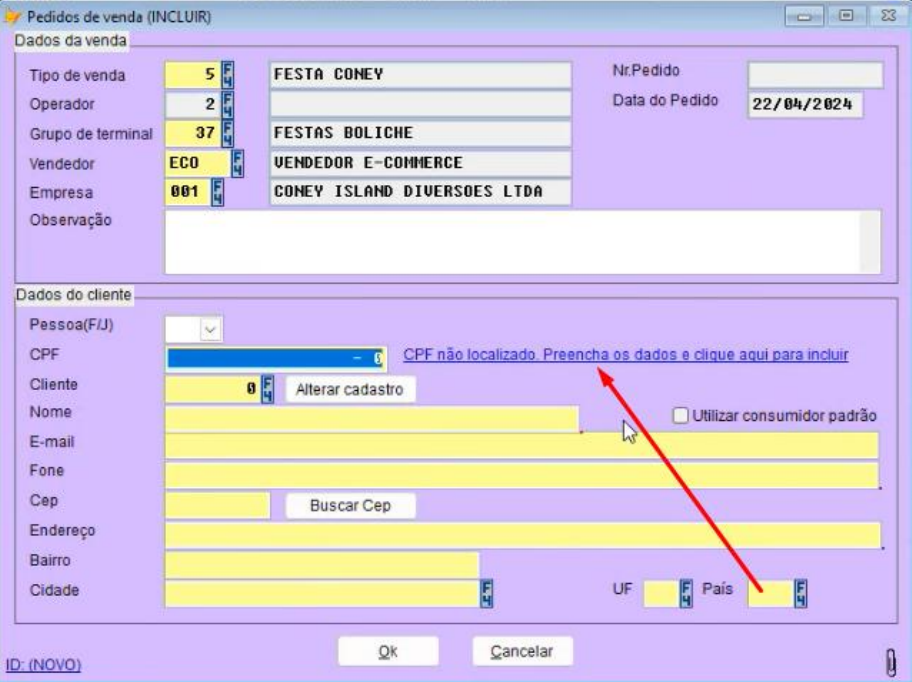912x682 pixels.
Task: Open the F4 lookup for Grupo de terminal
Action: 226,134
